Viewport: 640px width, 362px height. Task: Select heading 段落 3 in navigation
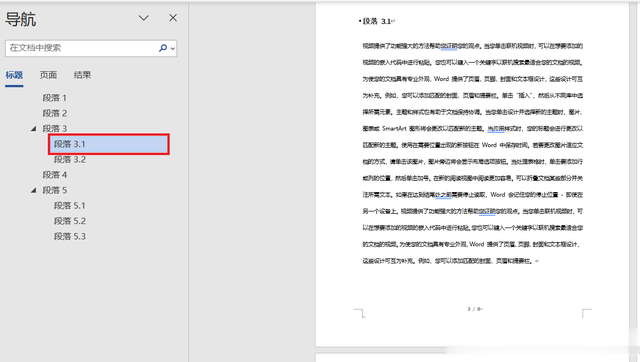click(55, 129)
